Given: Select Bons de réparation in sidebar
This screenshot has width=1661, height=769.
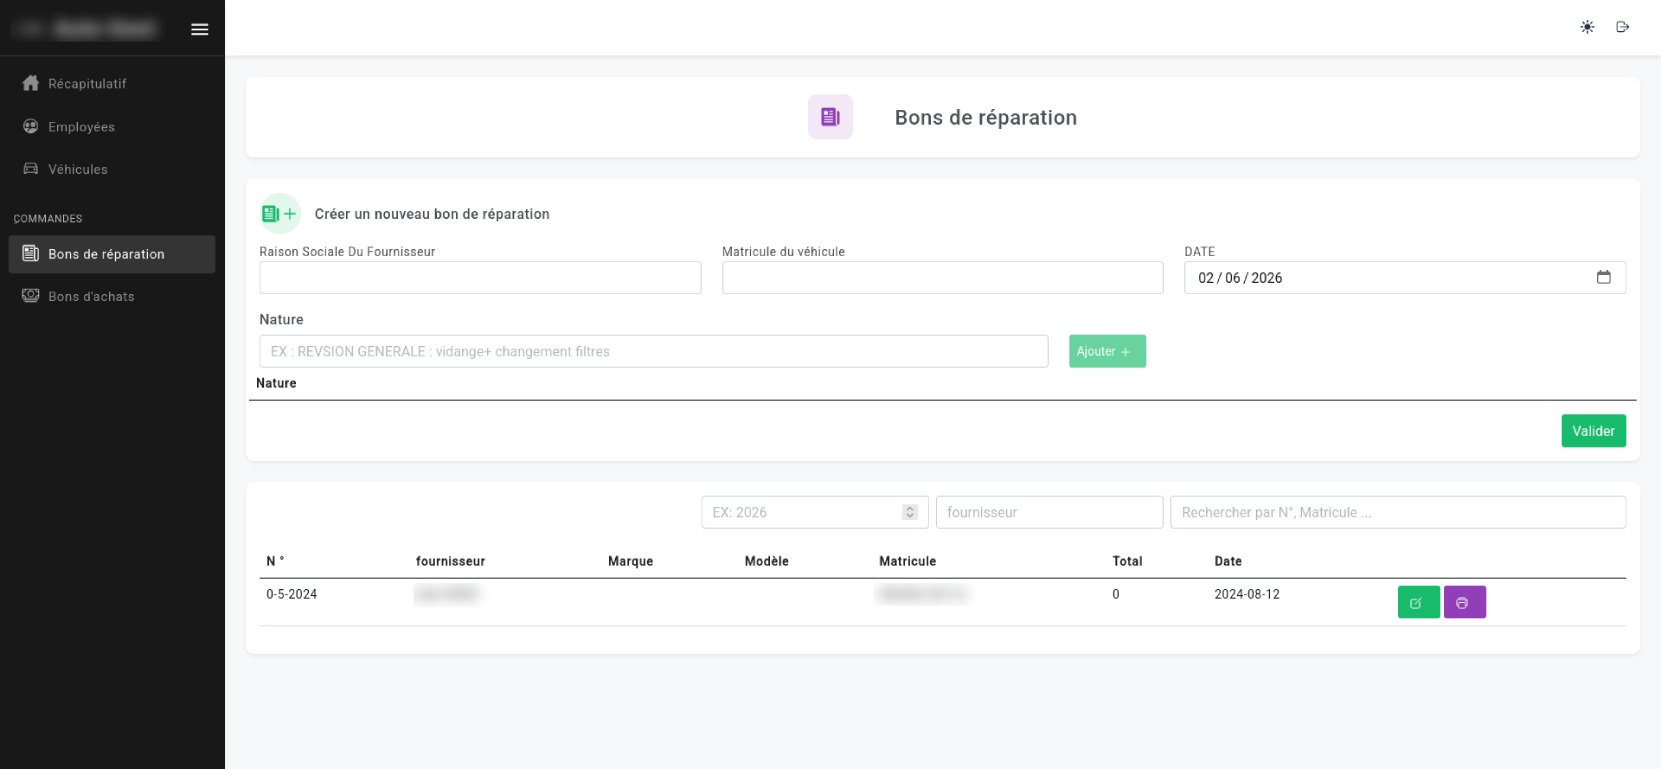Looking at the screenshot, I should [x=106, y=254].
